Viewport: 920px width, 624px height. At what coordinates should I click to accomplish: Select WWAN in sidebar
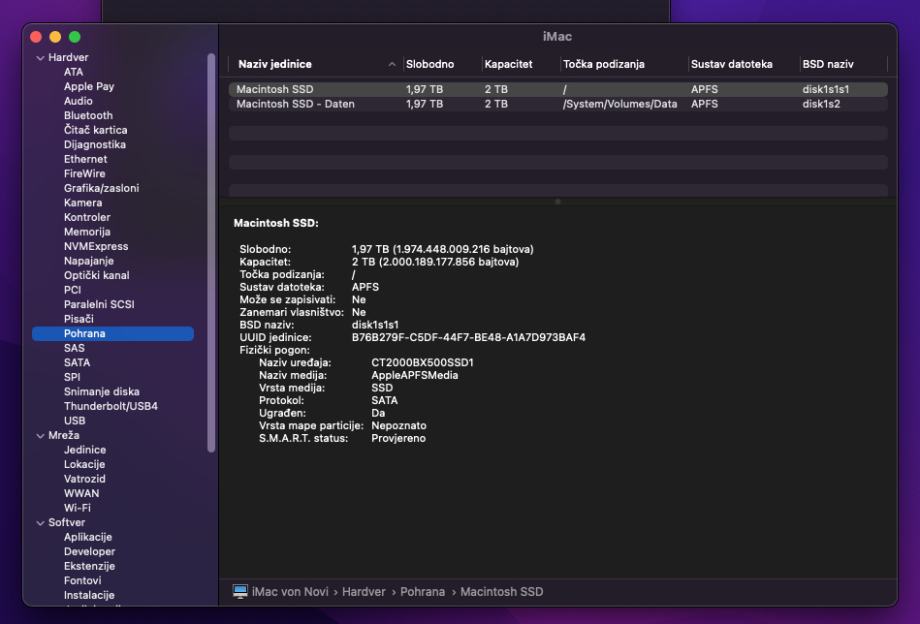[x=81, y=493]
